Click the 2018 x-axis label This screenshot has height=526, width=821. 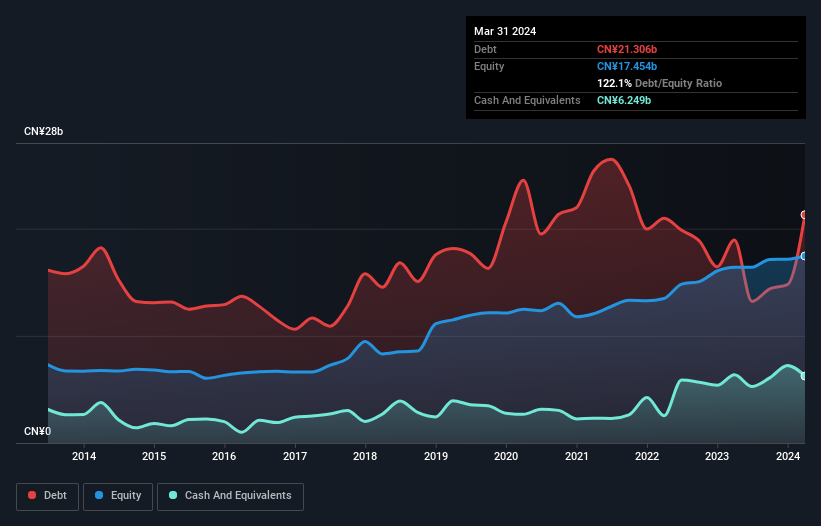click(365, 456)
